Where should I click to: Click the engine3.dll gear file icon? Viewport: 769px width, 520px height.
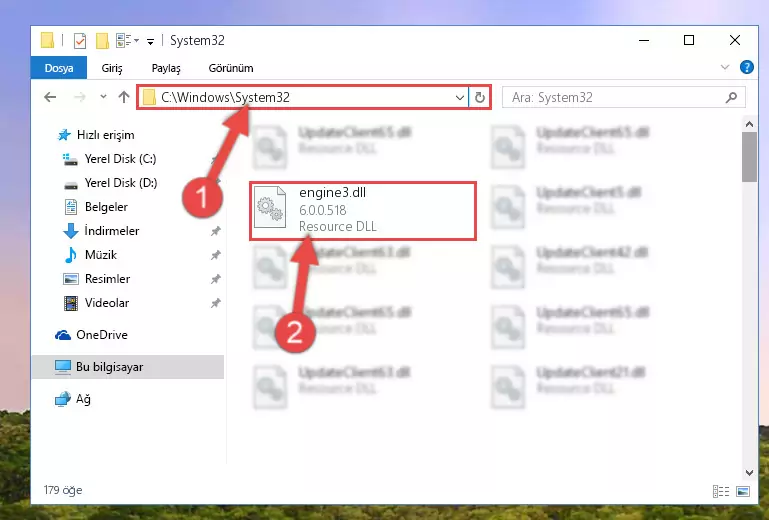[x=270, y=207]
